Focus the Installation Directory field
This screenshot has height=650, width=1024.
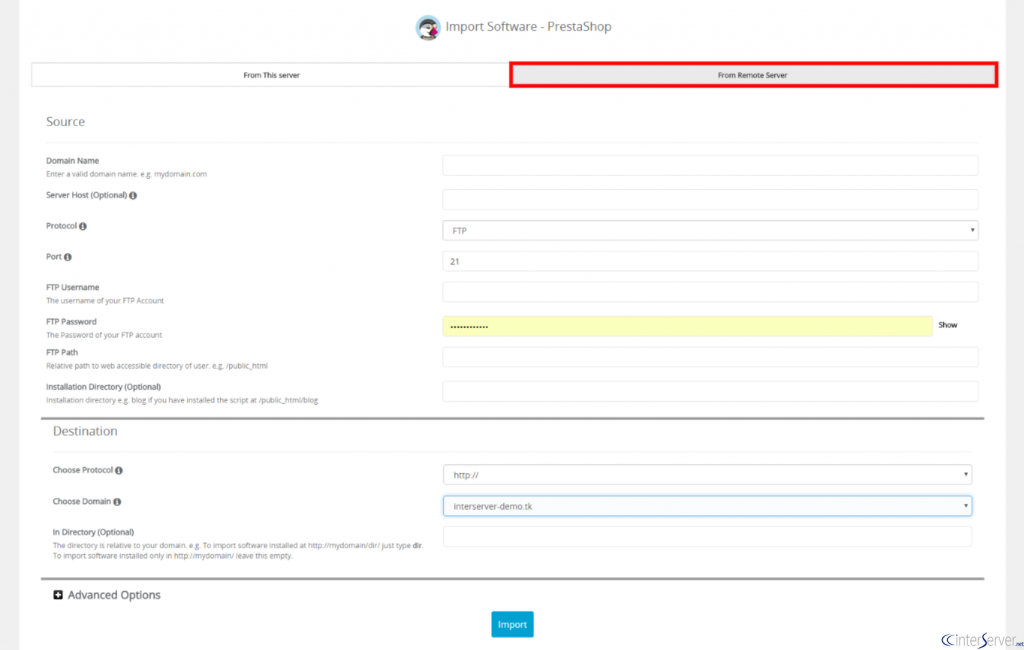tap(711, 391)
